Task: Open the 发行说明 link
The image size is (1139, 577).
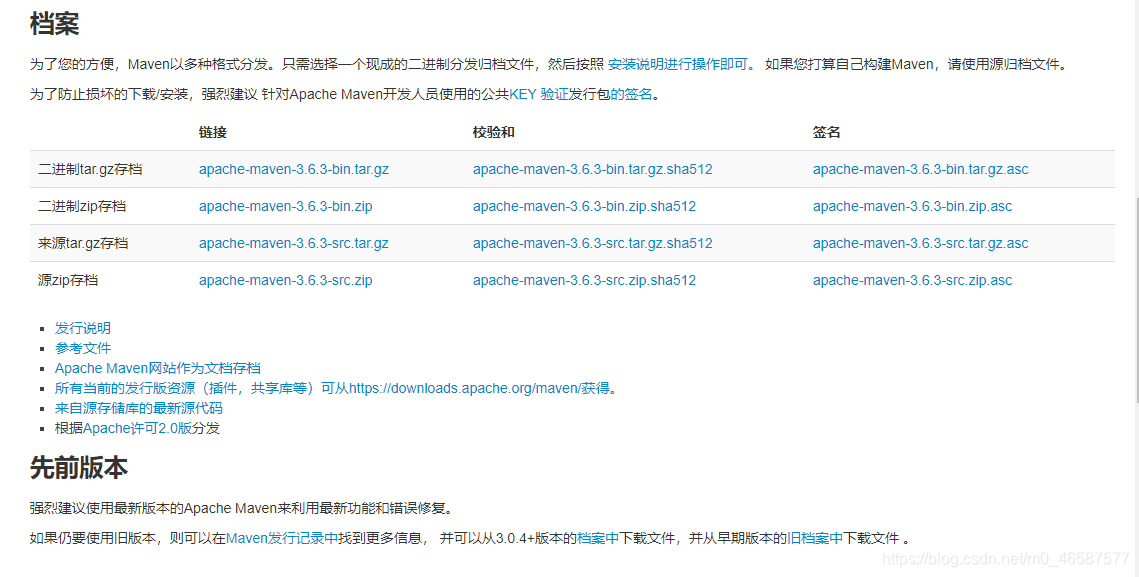Action: (x=83, y=328)
